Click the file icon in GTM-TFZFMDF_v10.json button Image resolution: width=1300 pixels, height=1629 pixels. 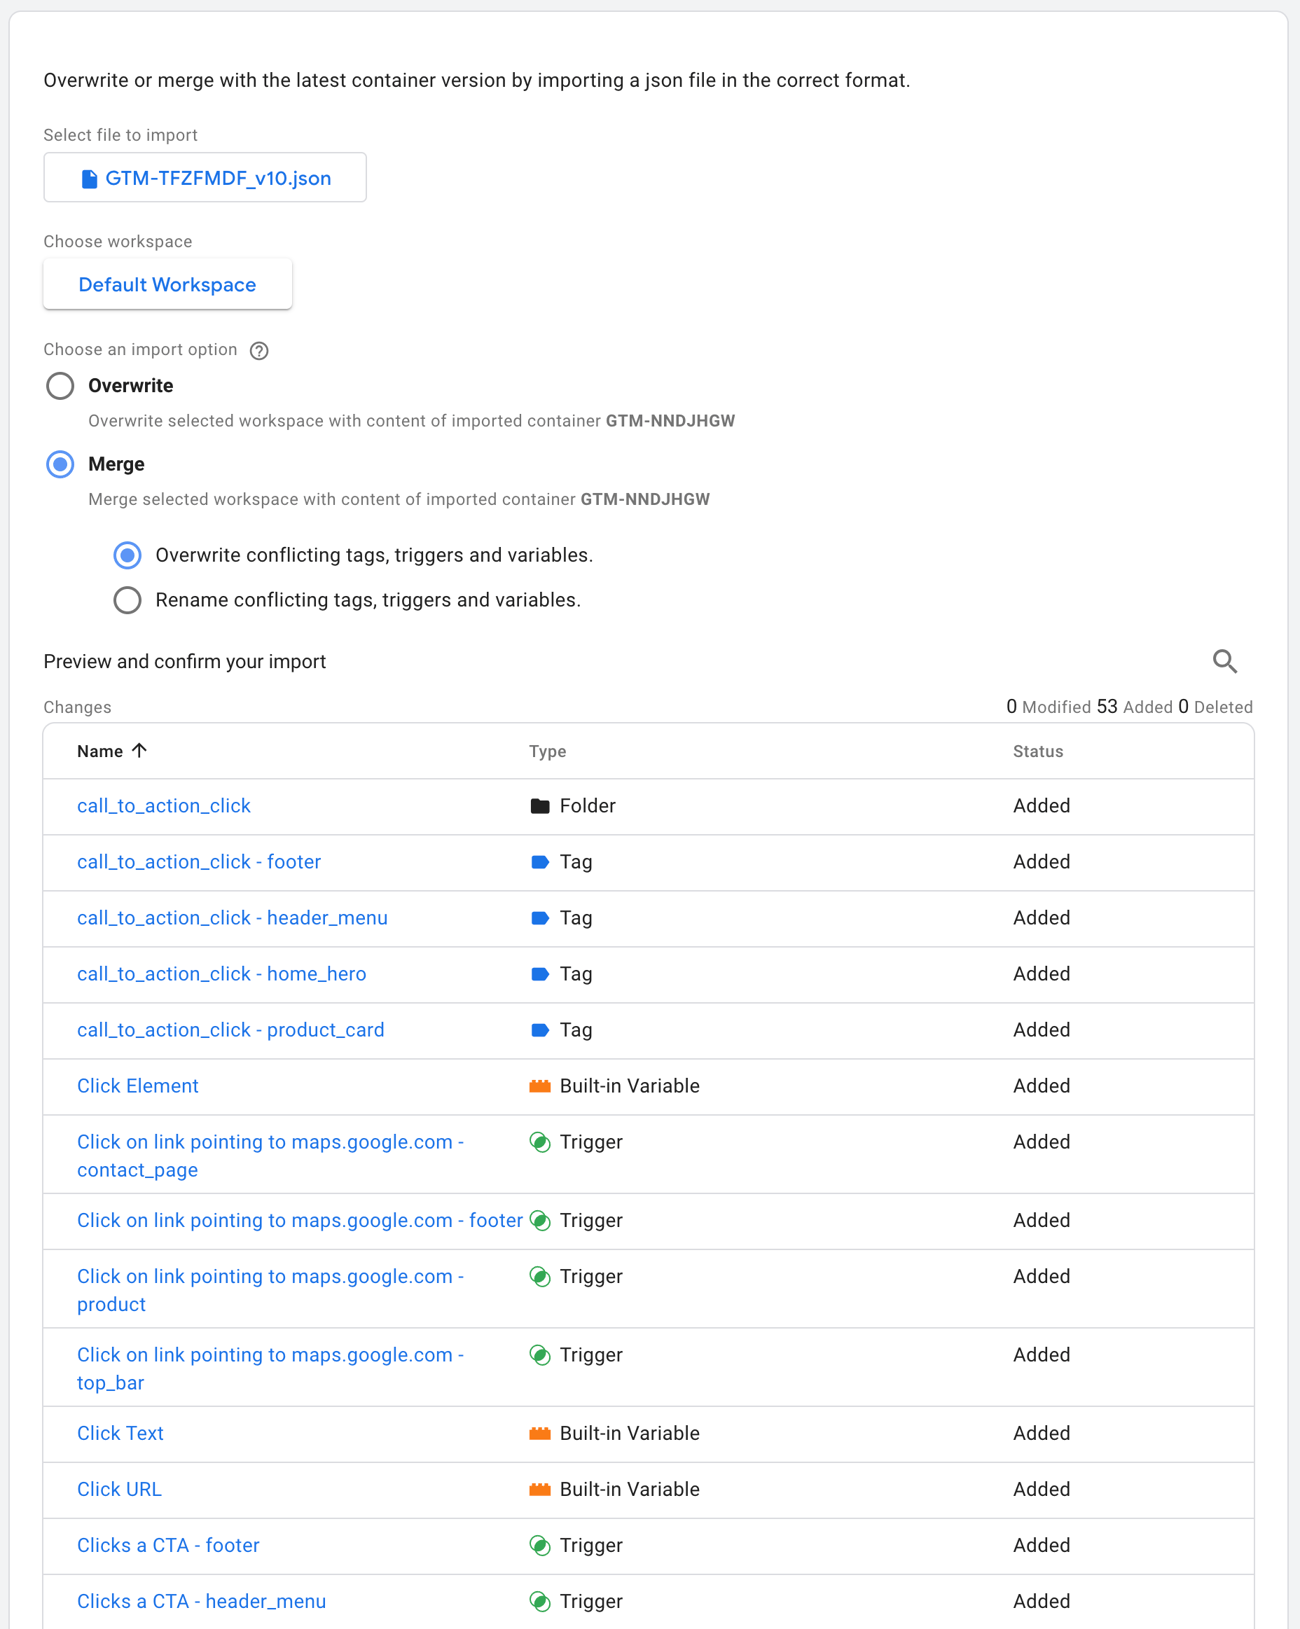(x=89, y=178)
